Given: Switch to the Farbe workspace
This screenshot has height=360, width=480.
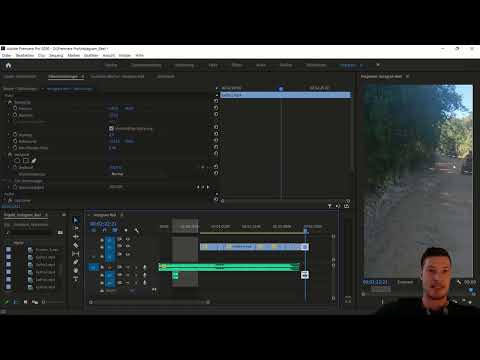Looking at the screenshot, I should (213, 65).
